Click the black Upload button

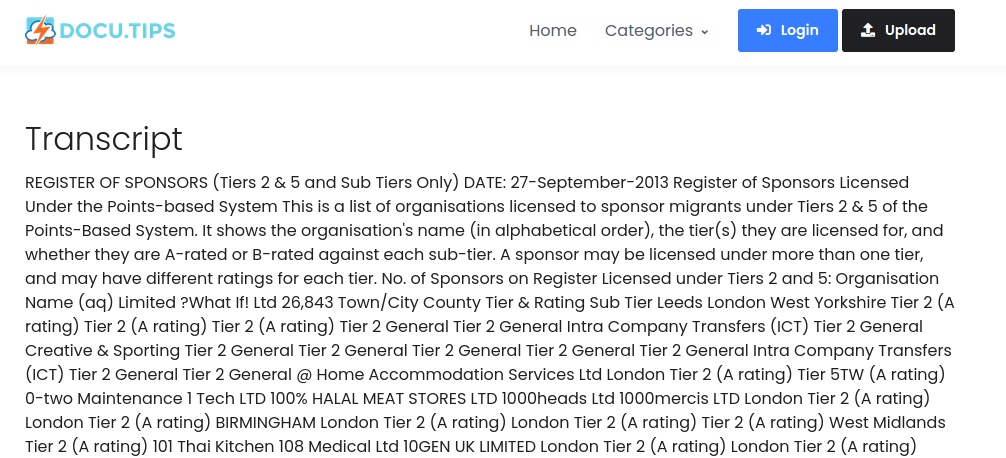click(x=898, y=30)
